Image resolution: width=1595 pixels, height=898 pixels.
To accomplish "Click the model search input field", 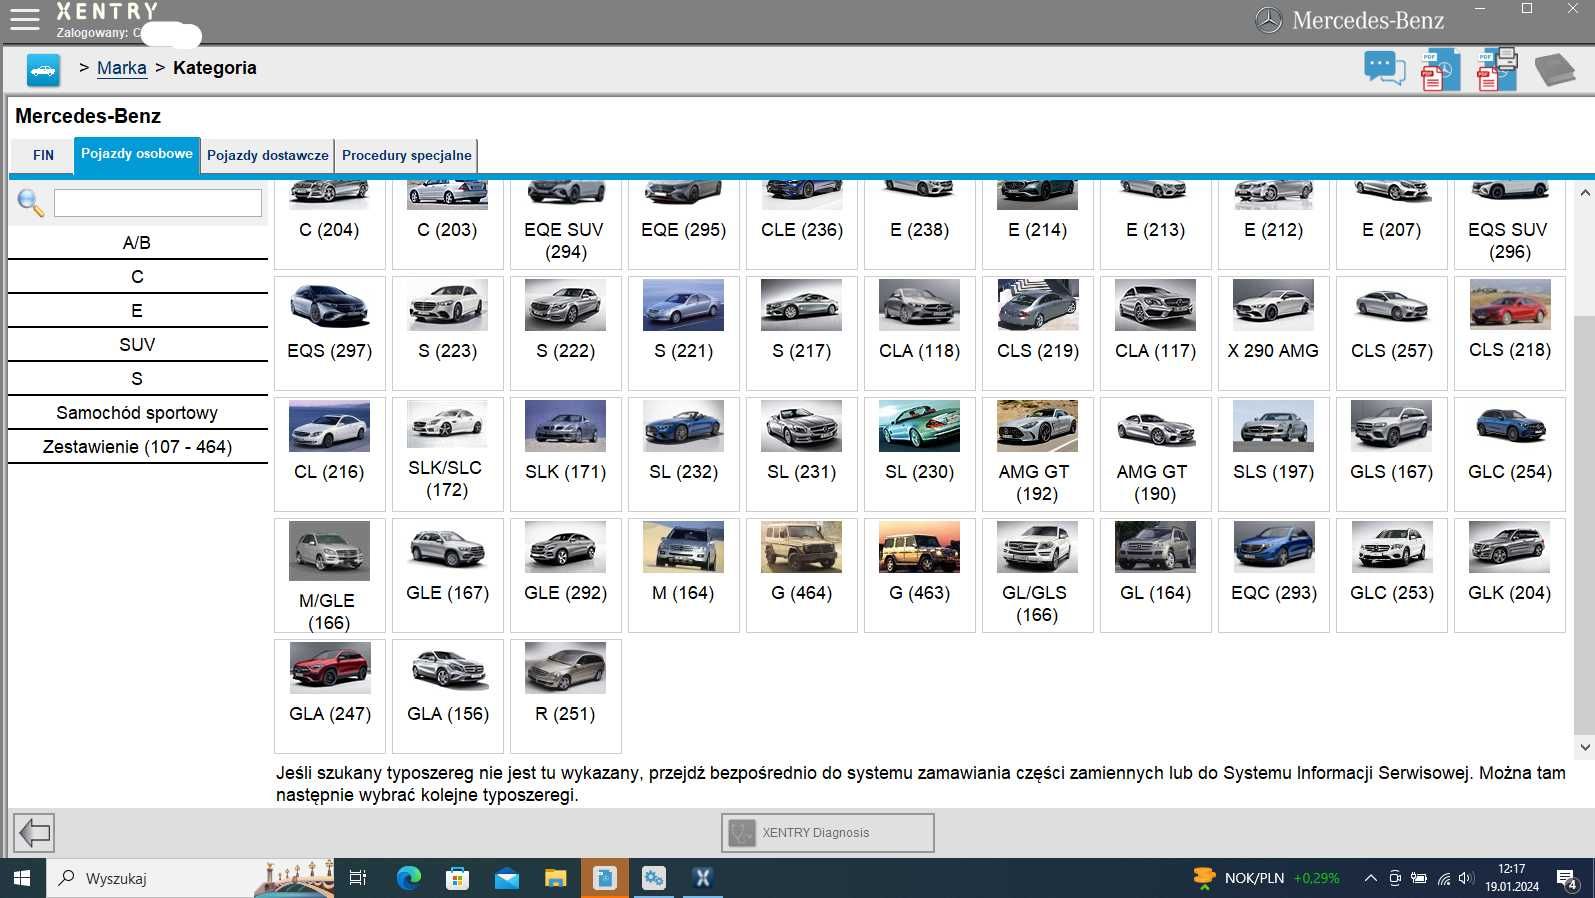I will 158,203.
